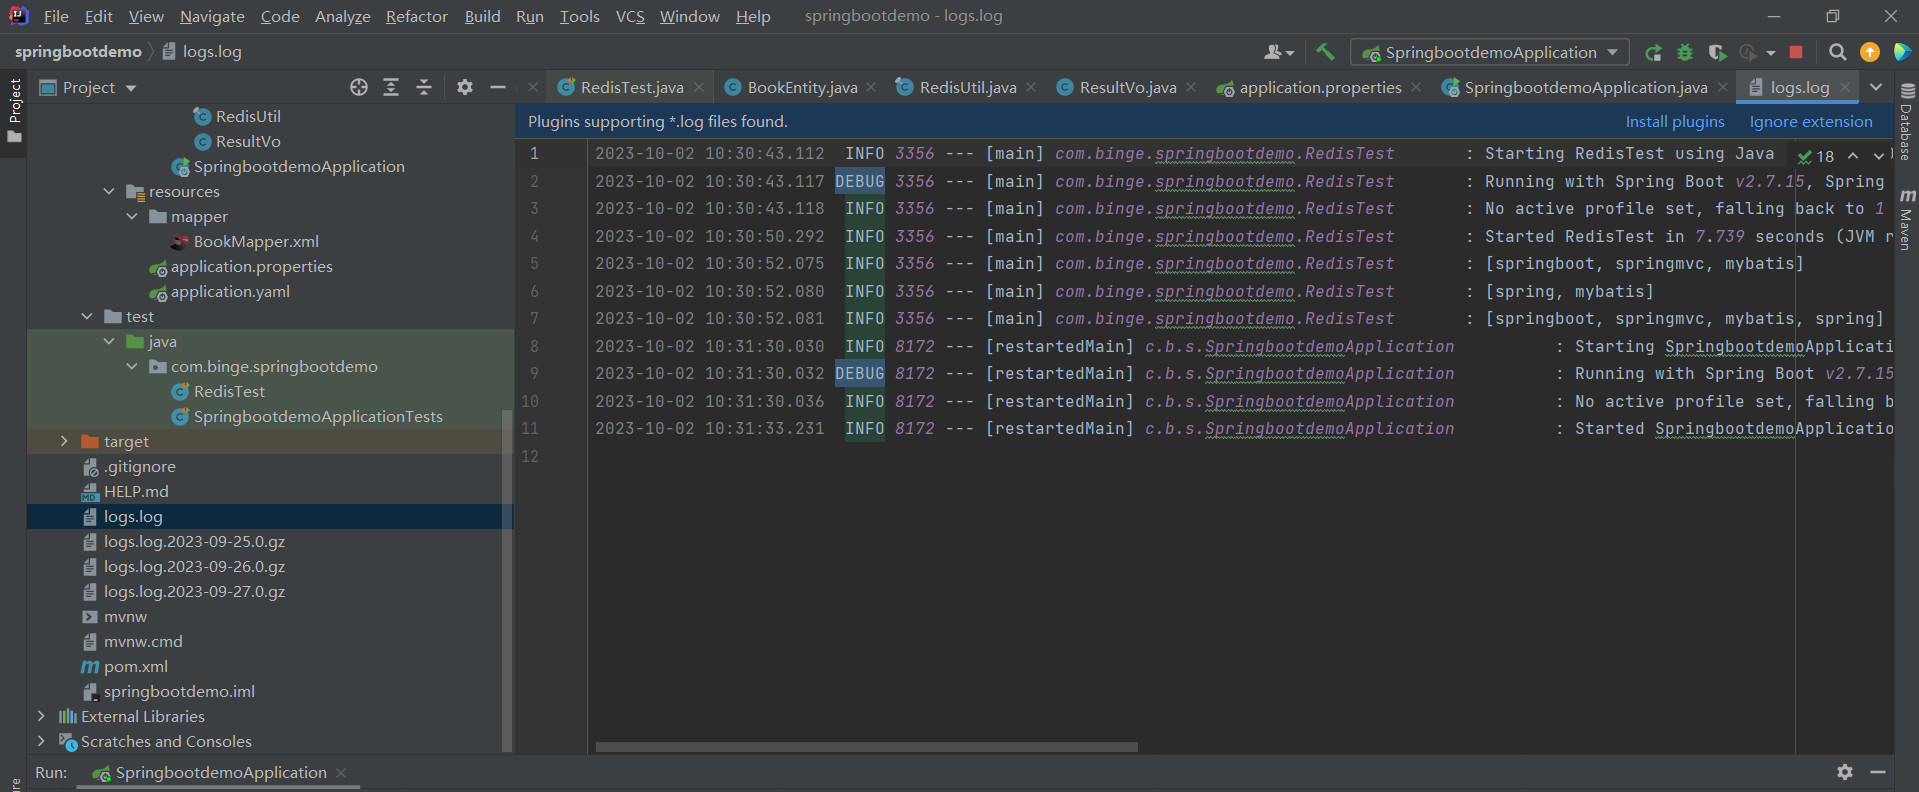
Task: Select pom.xml in project tree
Action: coord(136,666)
